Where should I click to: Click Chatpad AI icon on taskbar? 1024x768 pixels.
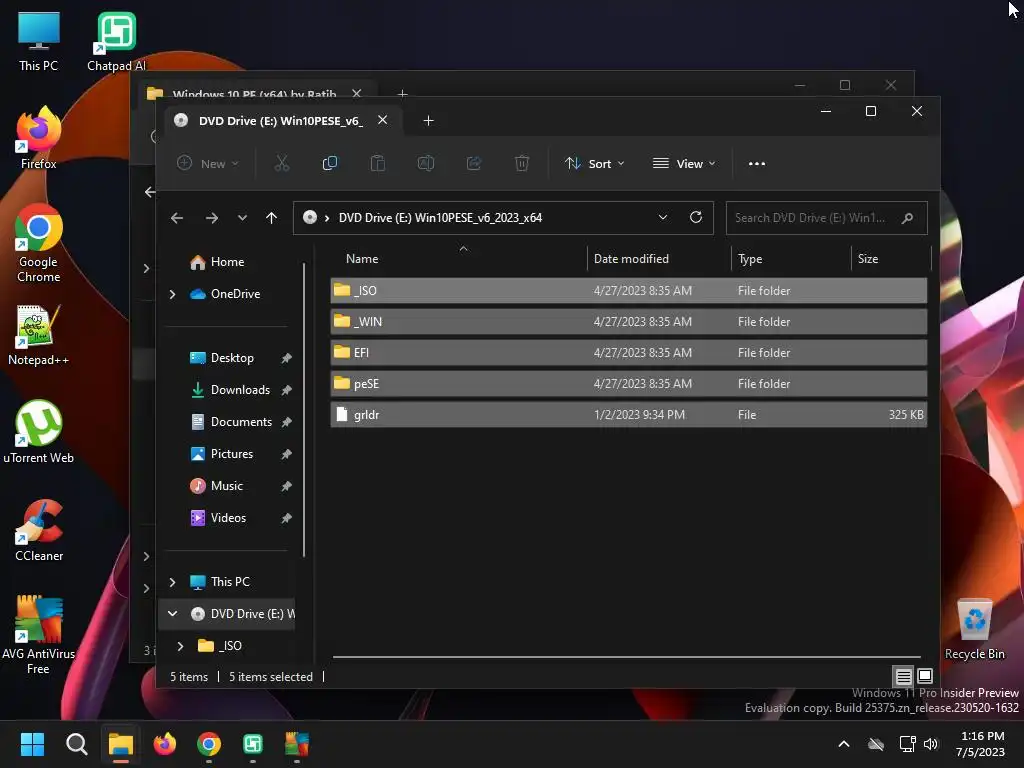pyautogui.click(x=253, y=744)
